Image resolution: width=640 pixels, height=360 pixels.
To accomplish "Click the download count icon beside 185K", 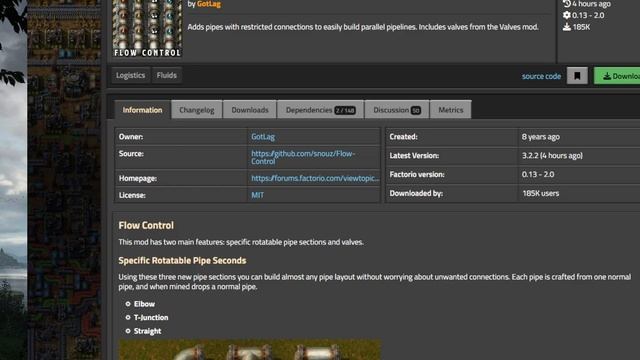I will point(567,27).
